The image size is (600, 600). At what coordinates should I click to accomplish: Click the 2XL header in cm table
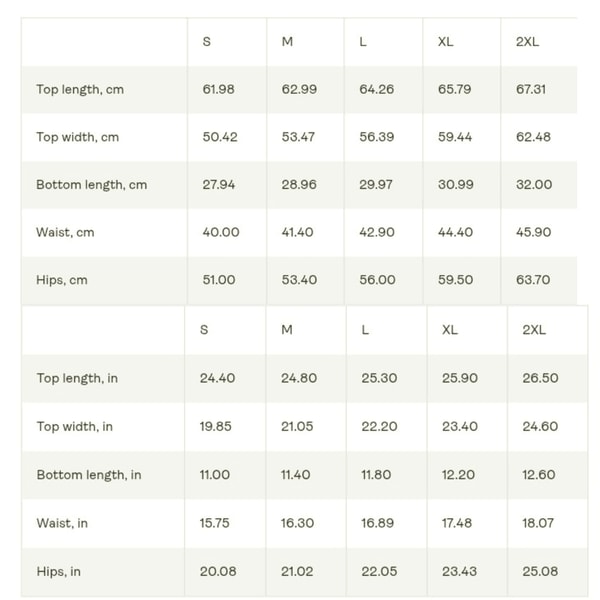pyautogui.click(x=527, y=42)
